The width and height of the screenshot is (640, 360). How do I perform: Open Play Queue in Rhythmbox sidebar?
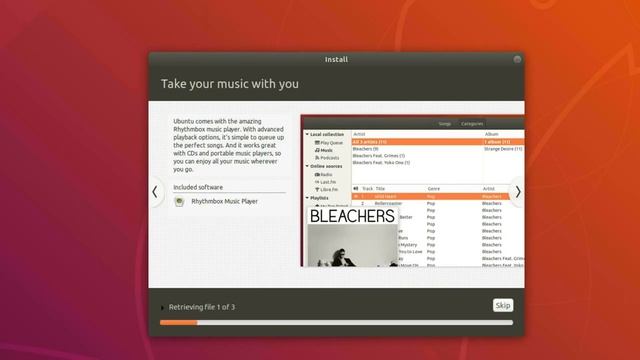(329, 143)
